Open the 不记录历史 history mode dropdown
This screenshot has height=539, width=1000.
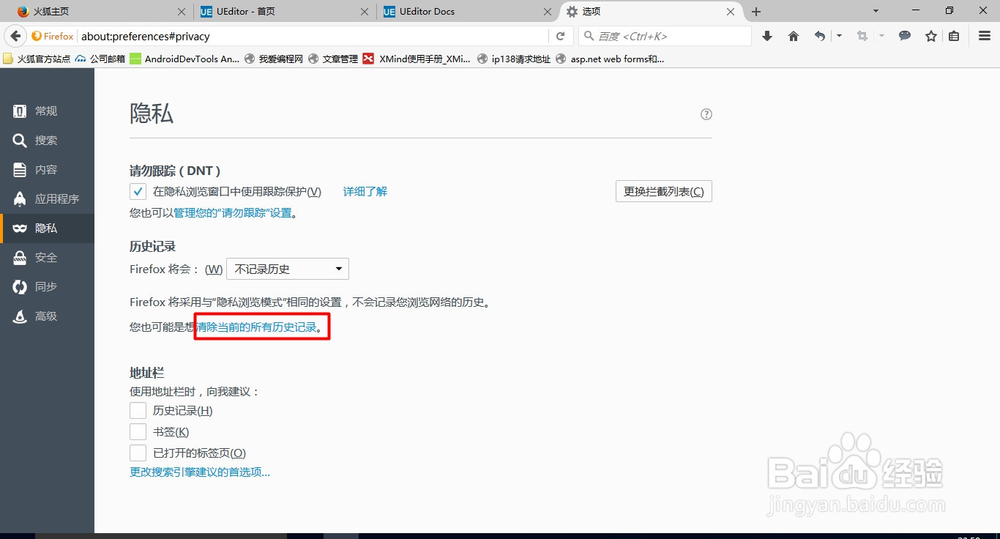pos(288,269)
